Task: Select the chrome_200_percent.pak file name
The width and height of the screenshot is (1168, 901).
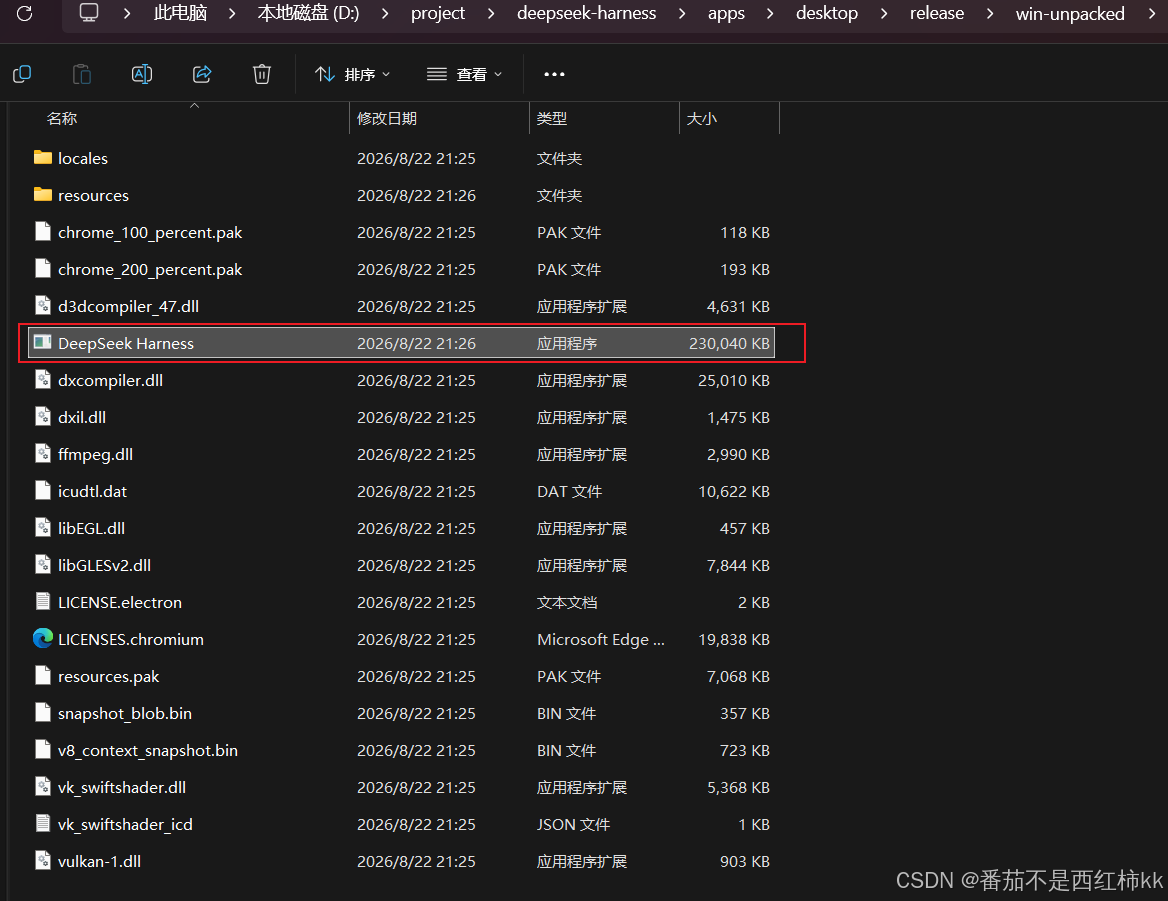Action: click(150, 270)
